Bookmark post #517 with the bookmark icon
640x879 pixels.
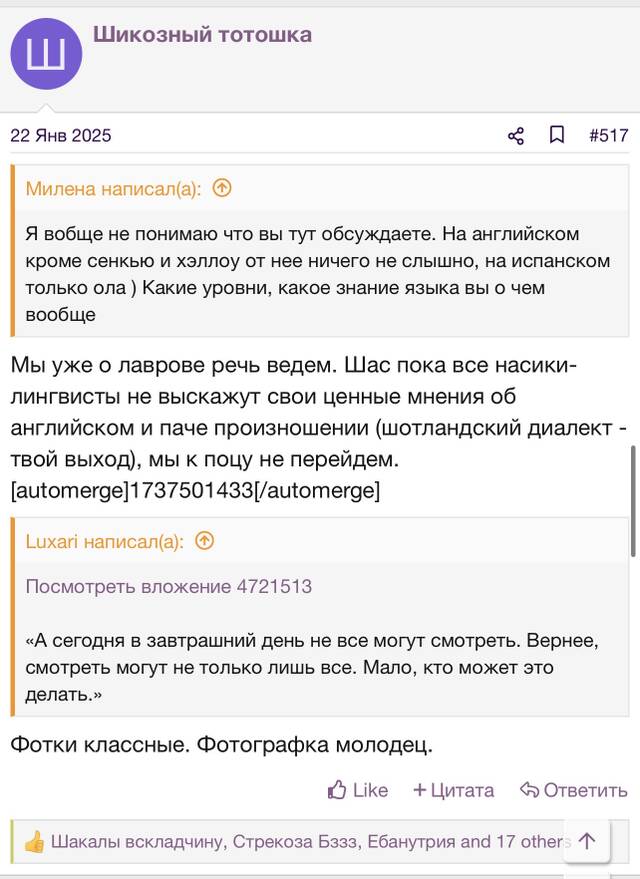(x=556, y=135)
